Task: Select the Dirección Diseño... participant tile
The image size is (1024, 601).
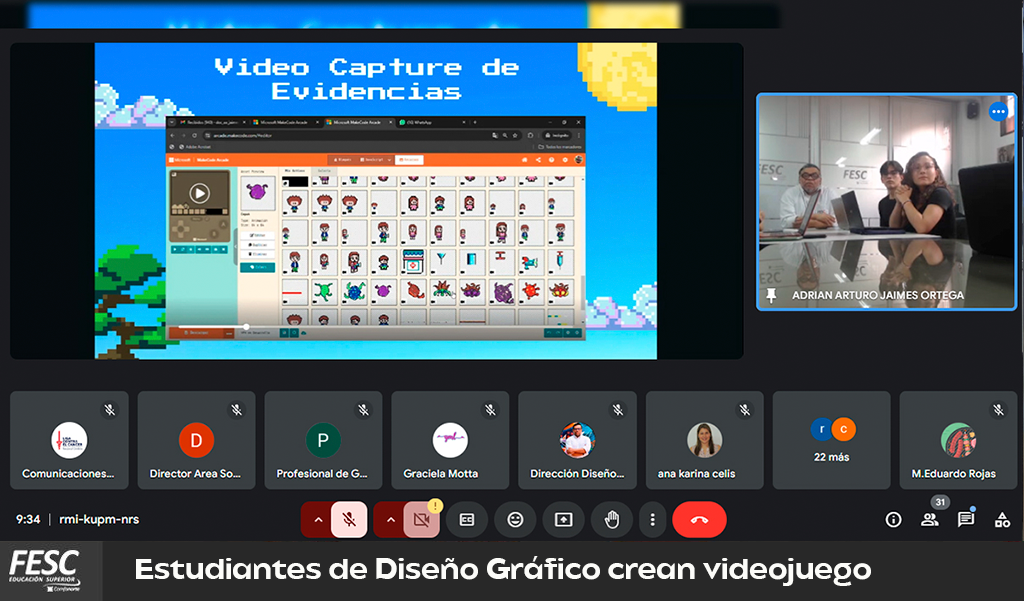Action: coord(577,440)
